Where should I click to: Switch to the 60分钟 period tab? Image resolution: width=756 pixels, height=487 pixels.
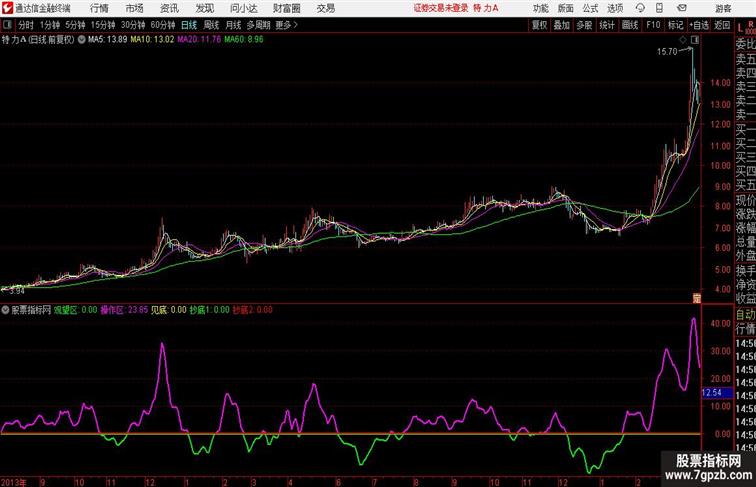pos(162,25)
